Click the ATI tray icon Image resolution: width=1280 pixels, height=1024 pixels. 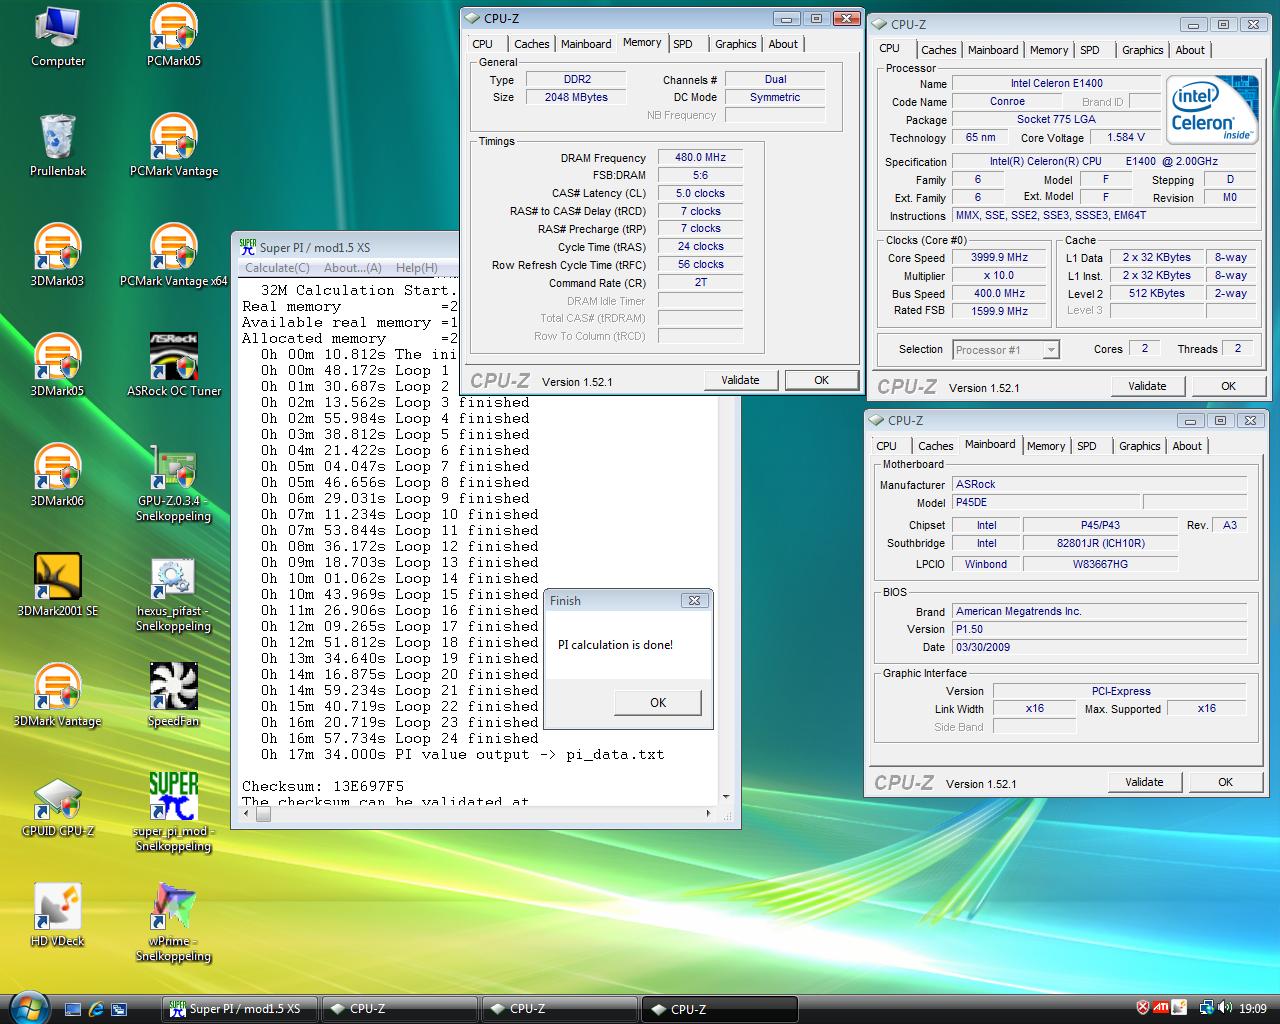[x=1161, y=1008]
